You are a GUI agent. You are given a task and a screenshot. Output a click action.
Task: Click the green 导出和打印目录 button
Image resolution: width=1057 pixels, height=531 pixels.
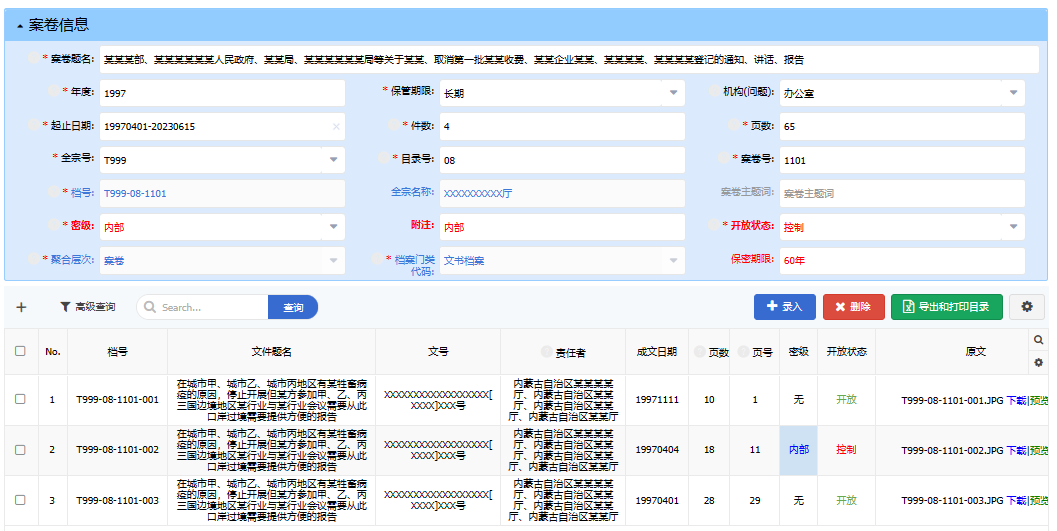(946, 307)
